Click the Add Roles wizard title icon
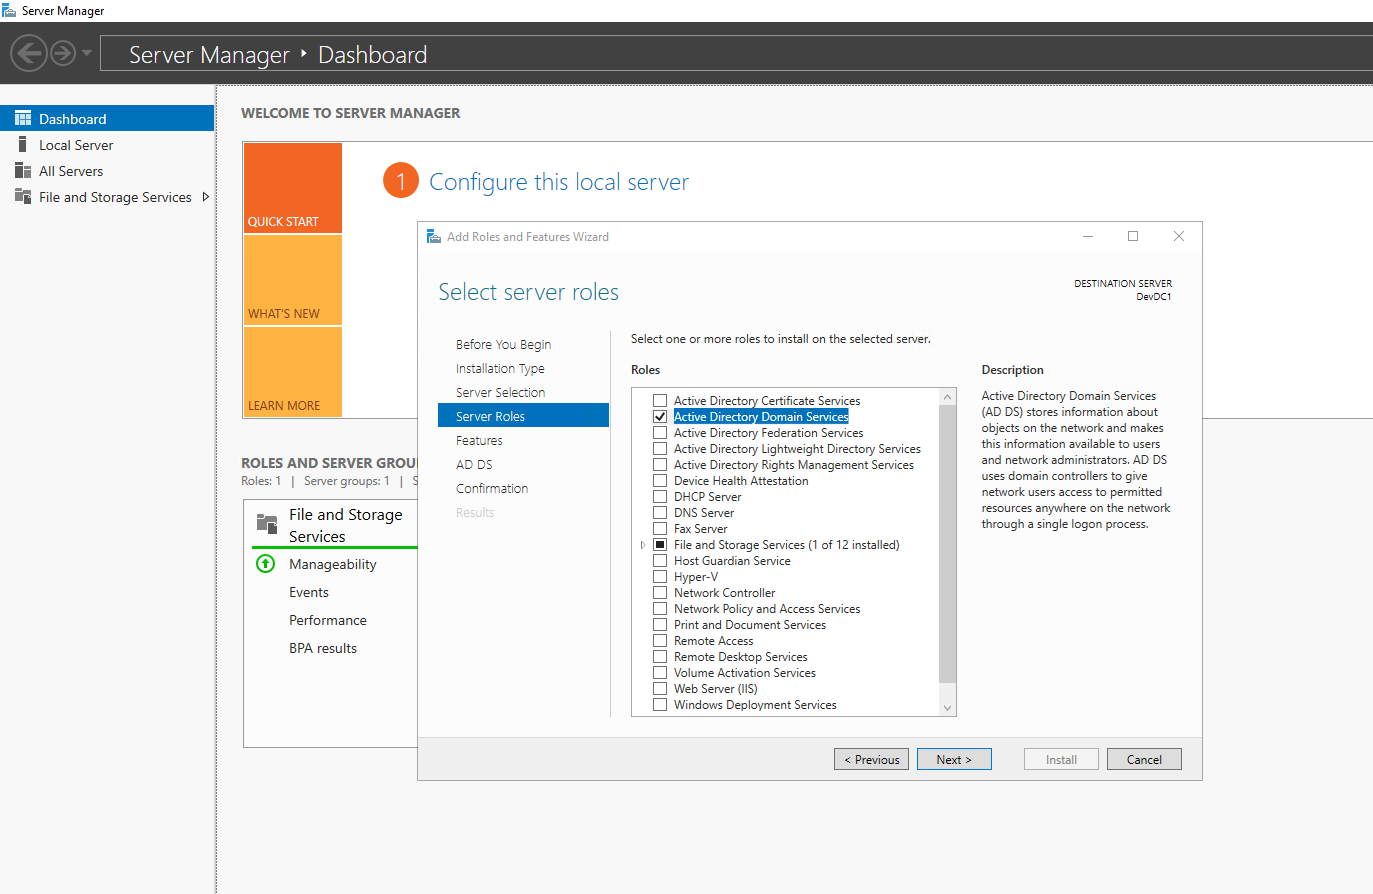The height and width of the screenshot is (894, 1373). [434, 237]
